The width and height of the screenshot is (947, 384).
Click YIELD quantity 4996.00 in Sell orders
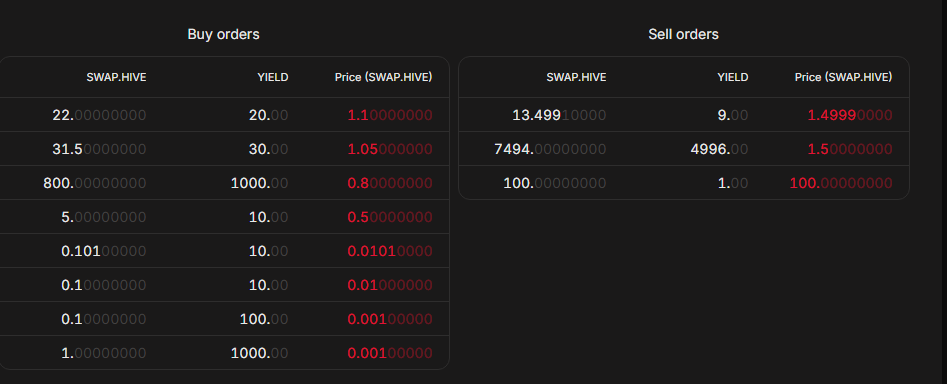719,149
